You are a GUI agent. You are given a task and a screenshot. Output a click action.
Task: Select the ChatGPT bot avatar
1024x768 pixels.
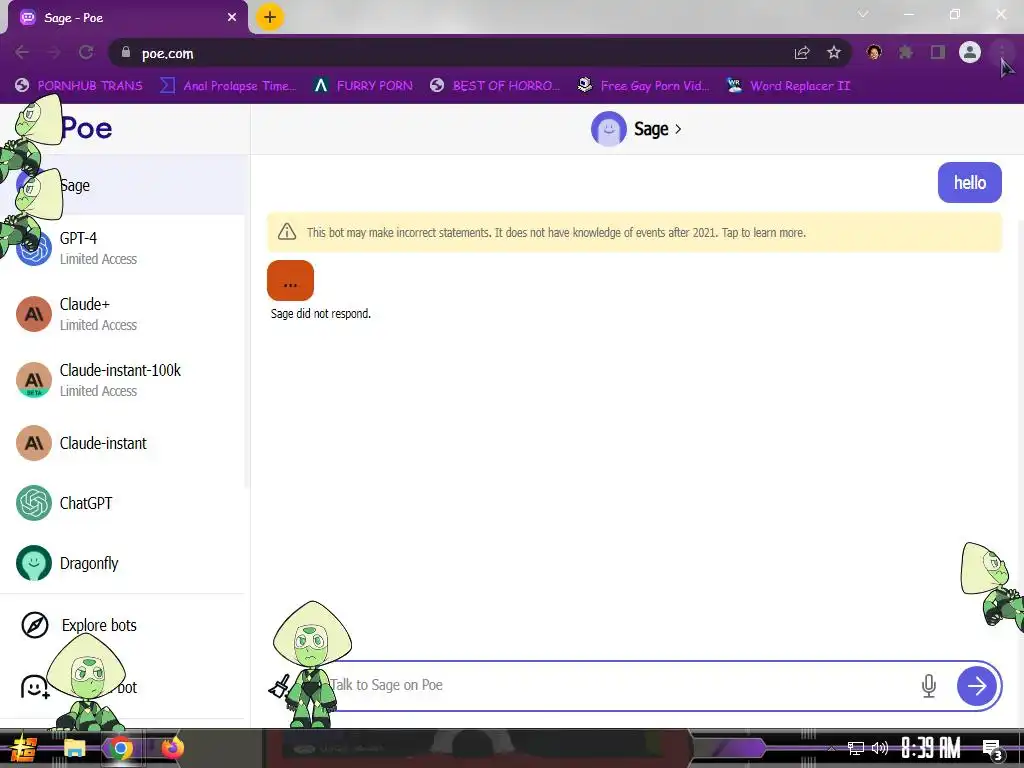tap(34, 503)
